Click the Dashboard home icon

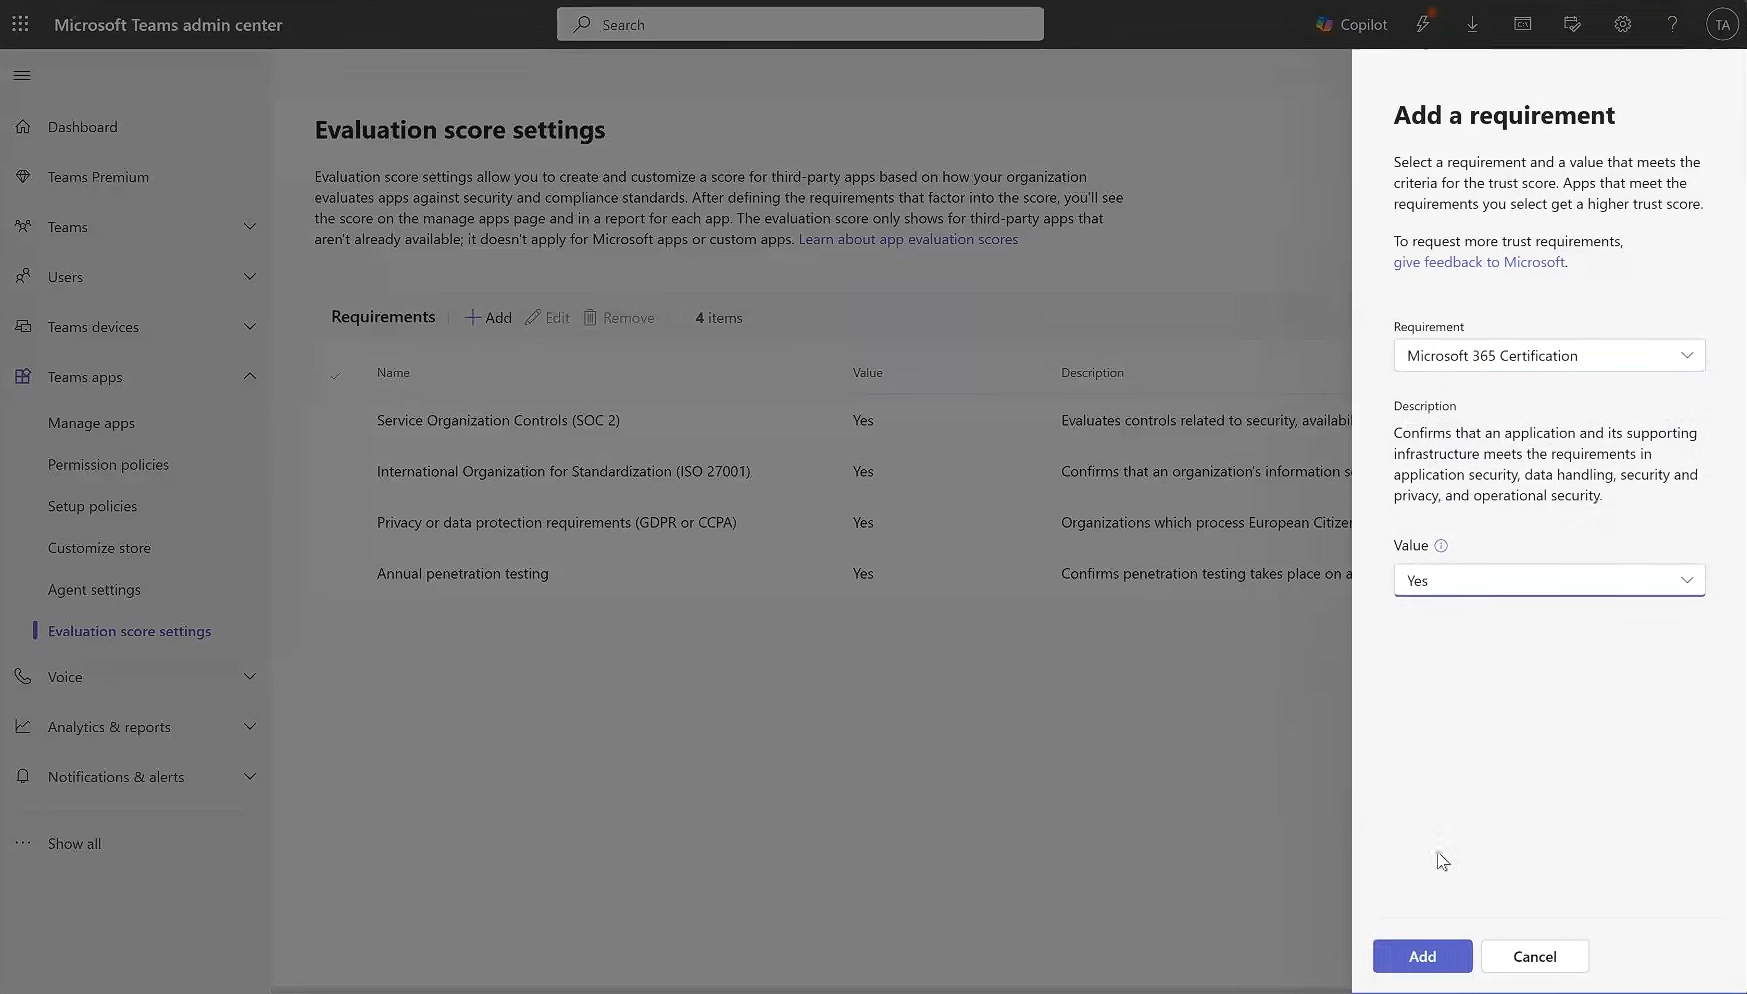pos(23,126)
